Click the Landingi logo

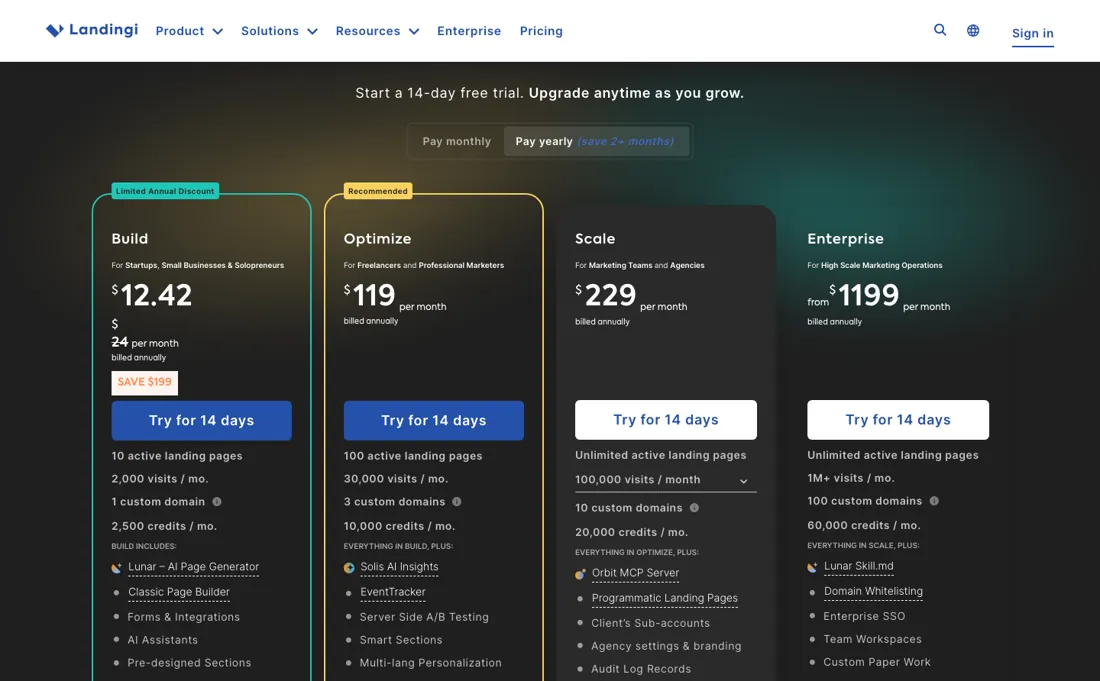coord(92,30)
